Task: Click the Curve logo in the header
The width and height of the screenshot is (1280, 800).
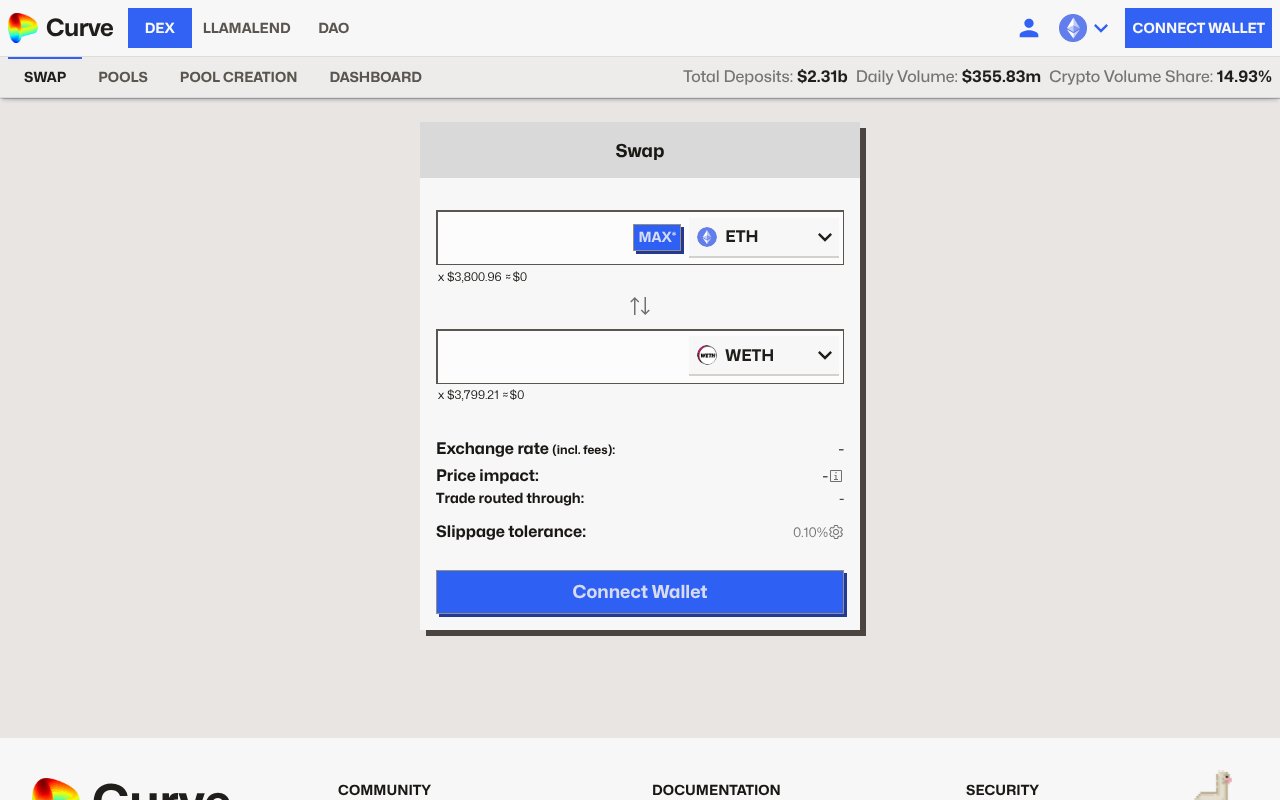Action: click(60, 28)
